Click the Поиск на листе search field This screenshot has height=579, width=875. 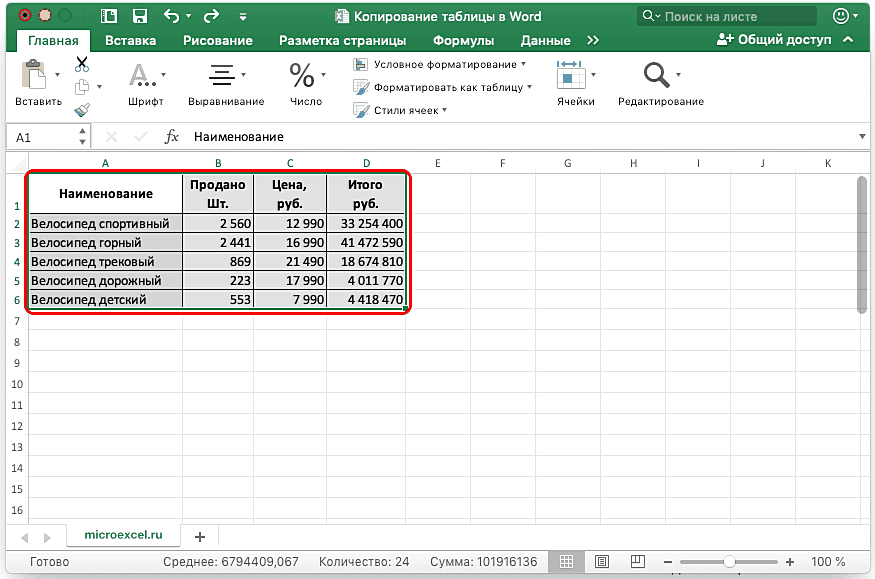727,16
